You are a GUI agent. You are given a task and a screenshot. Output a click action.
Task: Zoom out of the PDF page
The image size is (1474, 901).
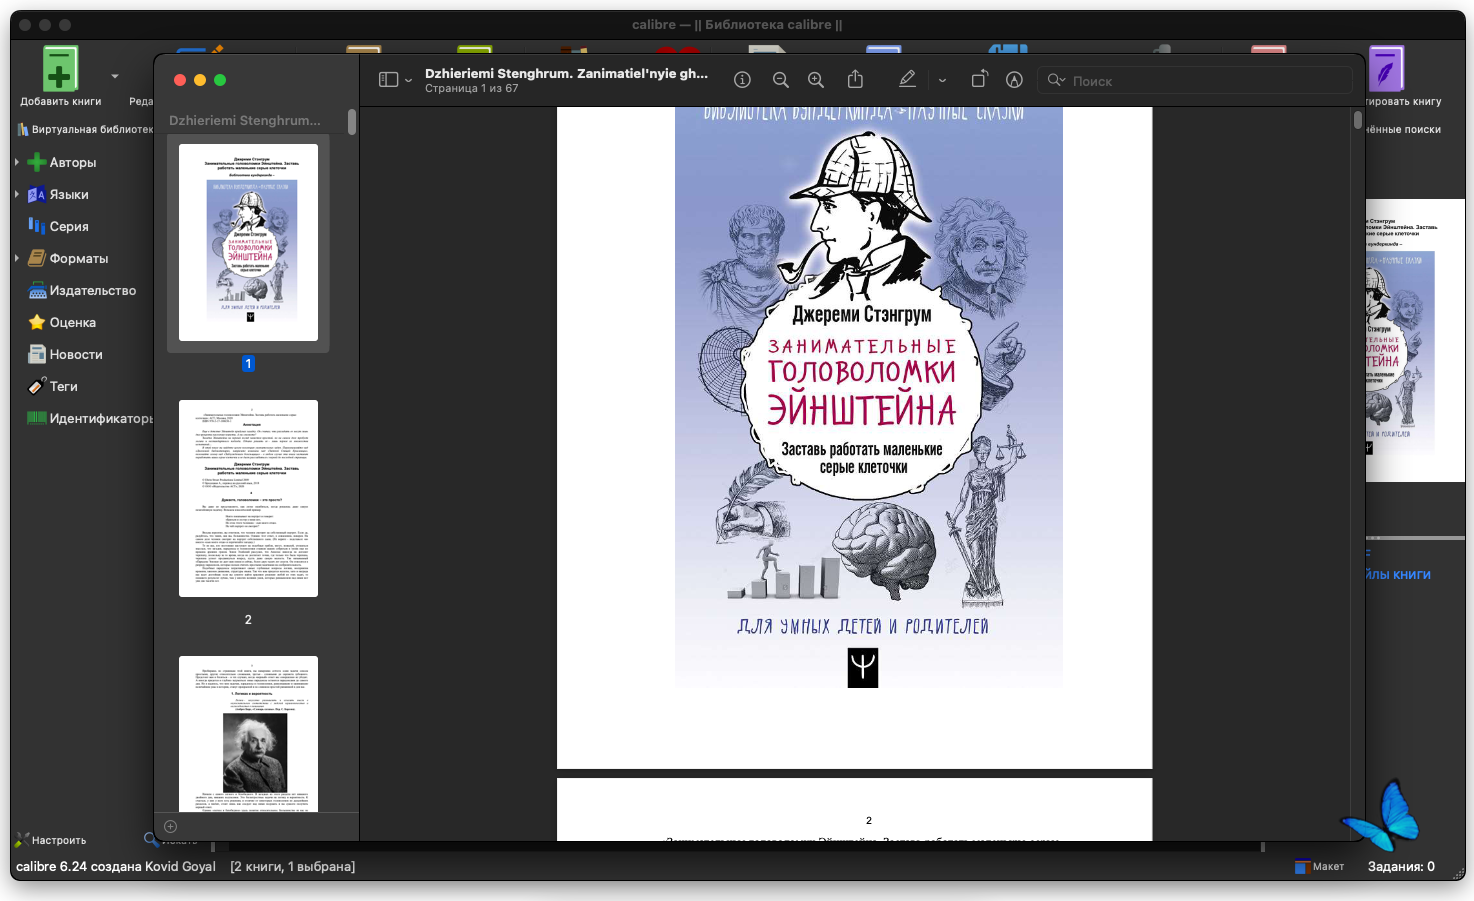781,80
